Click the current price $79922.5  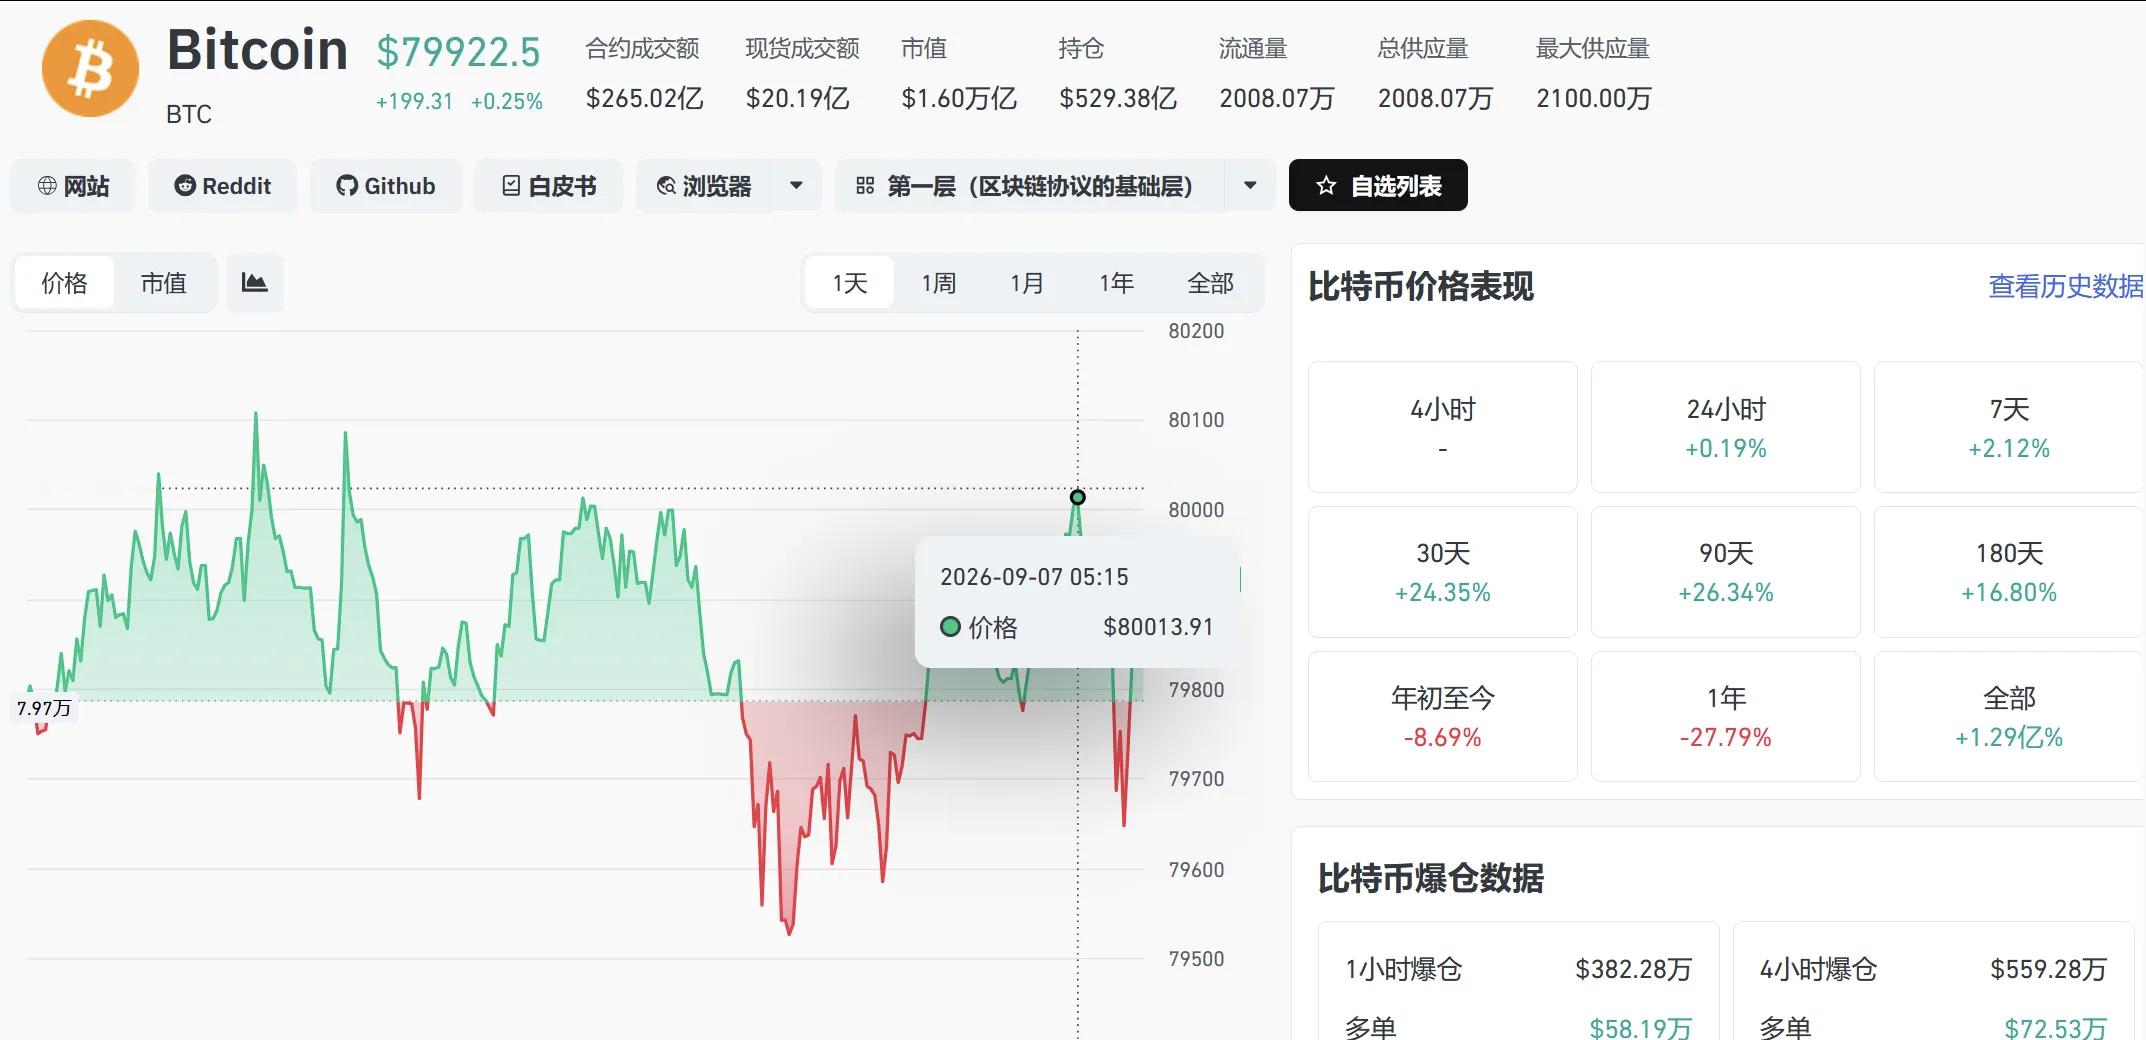coord(458,52)
